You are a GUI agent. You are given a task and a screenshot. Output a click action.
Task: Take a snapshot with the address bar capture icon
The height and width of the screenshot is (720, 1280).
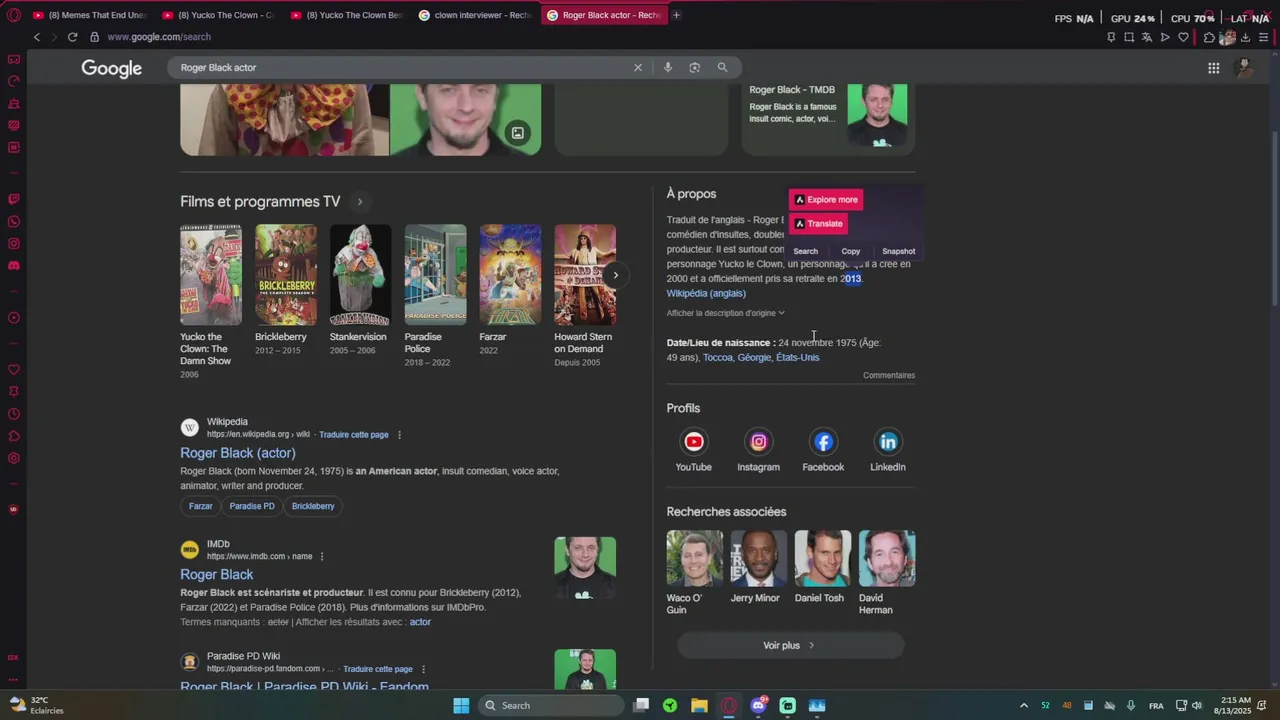pyautogui.click(x=1129, y=37)
